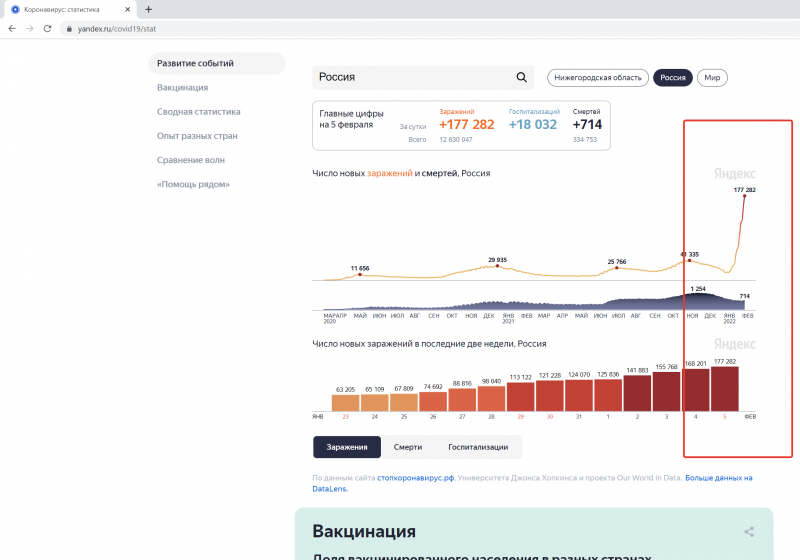Screen dimensions: 800x560
Task: Click the 1 254 deaths peak label
Action: coord(698,289)
